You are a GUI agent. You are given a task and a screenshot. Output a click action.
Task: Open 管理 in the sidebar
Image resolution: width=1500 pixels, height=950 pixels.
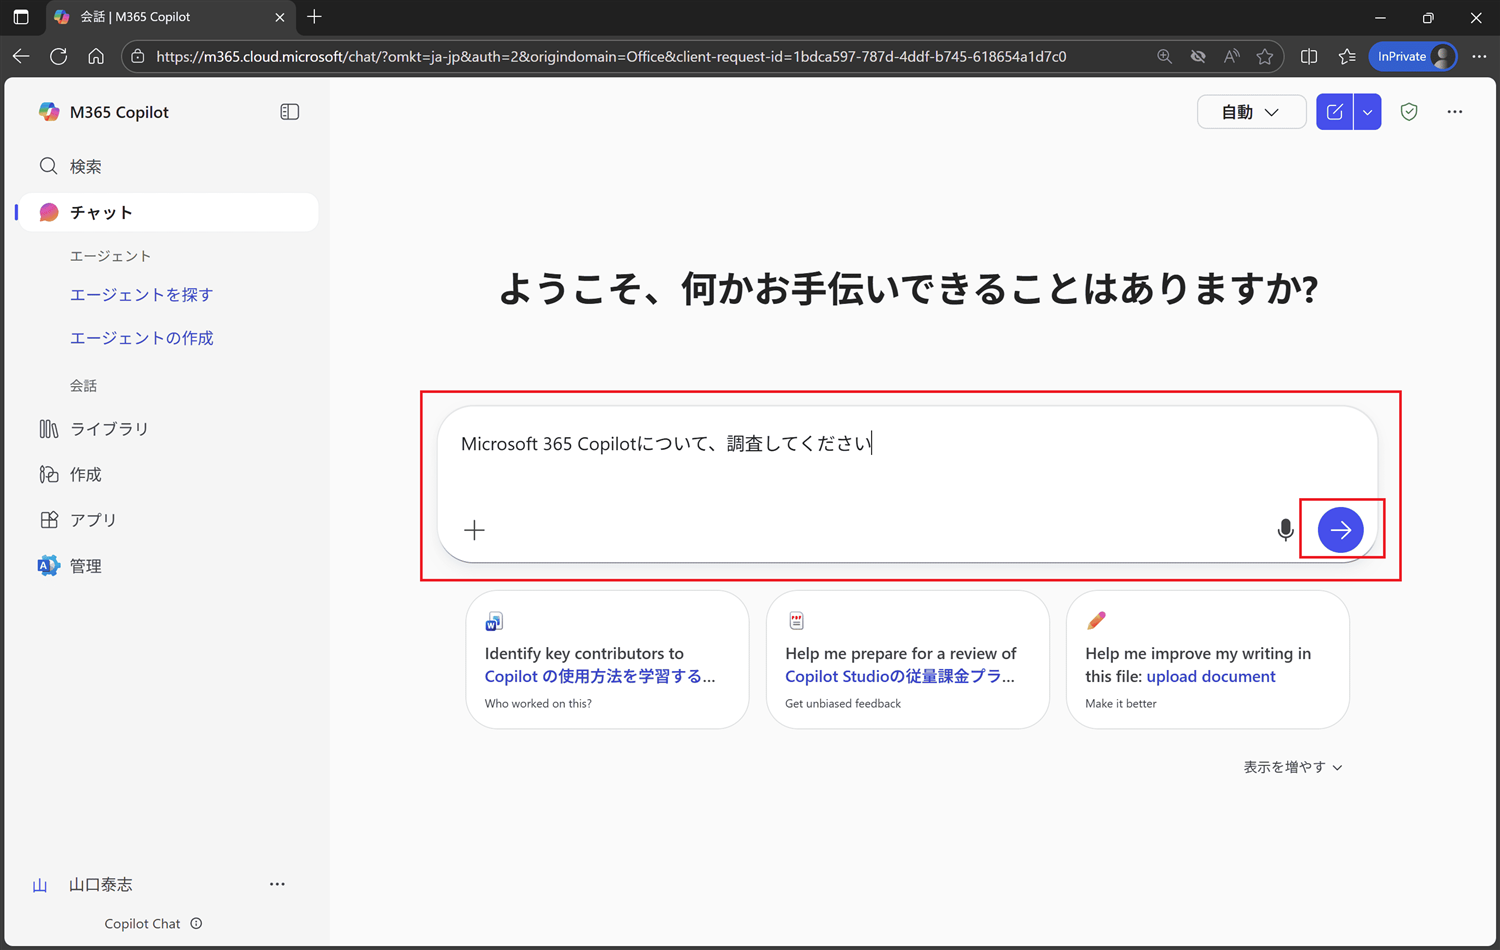(x=168, y=566)
